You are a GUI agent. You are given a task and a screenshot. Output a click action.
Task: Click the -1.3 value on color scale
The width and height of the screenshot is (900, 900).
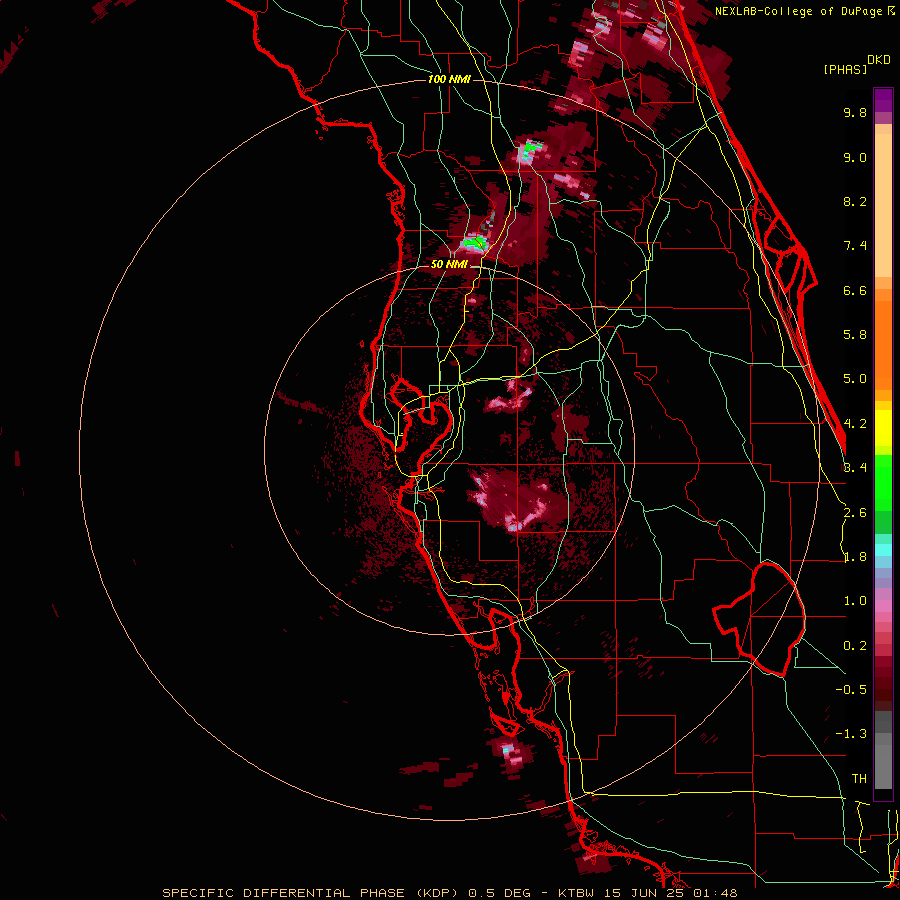click(851, 734)
